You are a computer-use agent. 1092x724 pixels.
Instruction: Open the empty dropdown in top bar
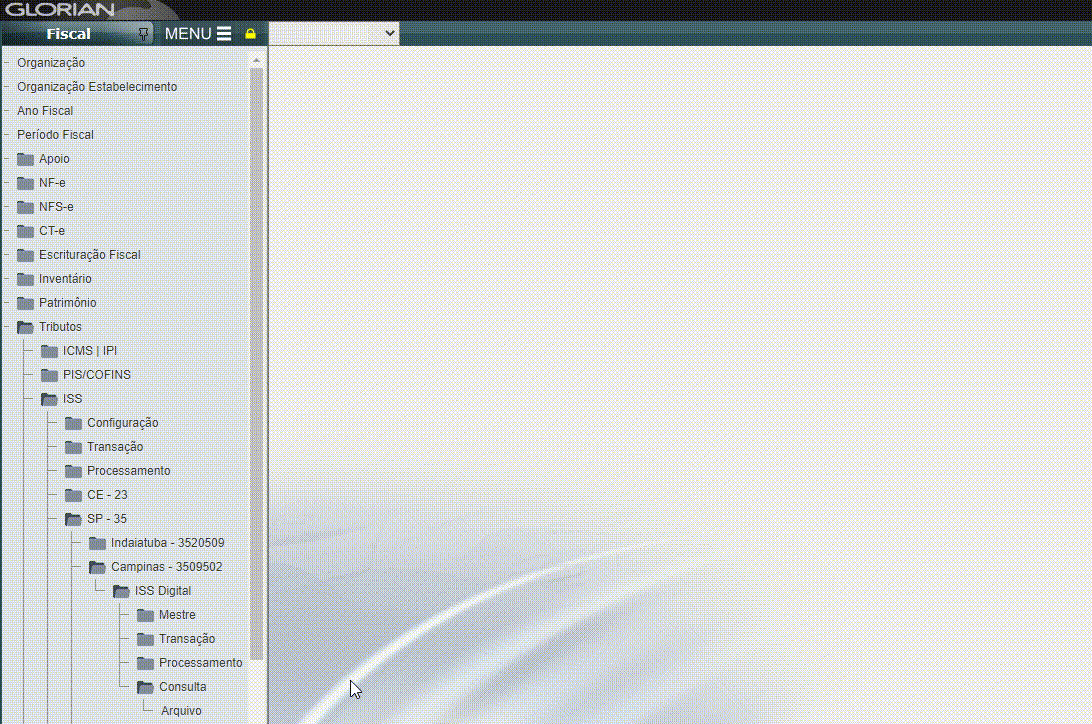[334, 34]
